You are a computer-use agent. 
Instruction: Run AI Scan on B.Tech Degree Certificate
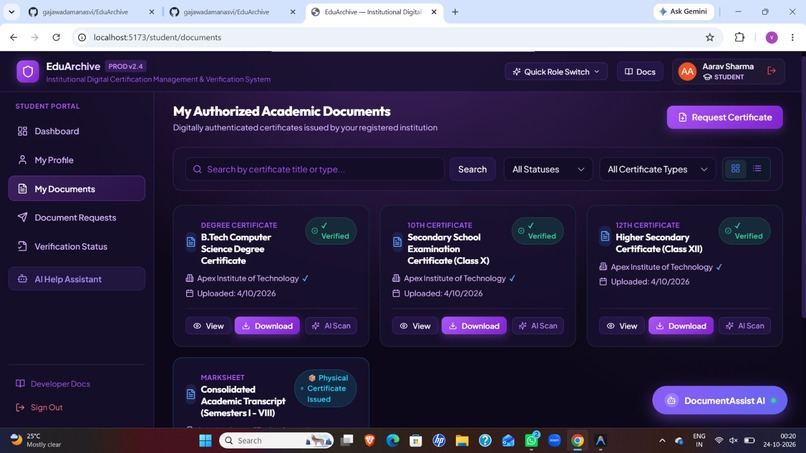click(331, 325)
